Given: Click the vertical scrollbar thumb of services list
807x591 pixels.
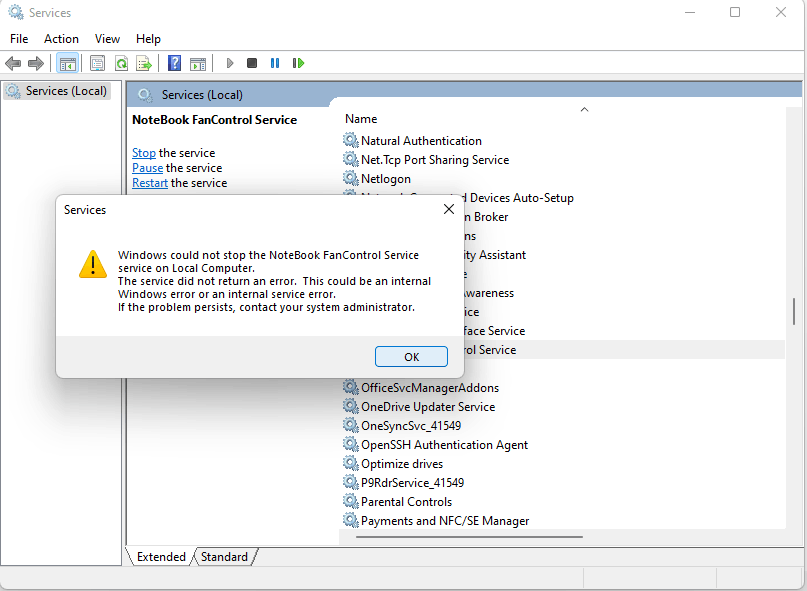Looking at the screenshot, I should (x=794, y=311).
